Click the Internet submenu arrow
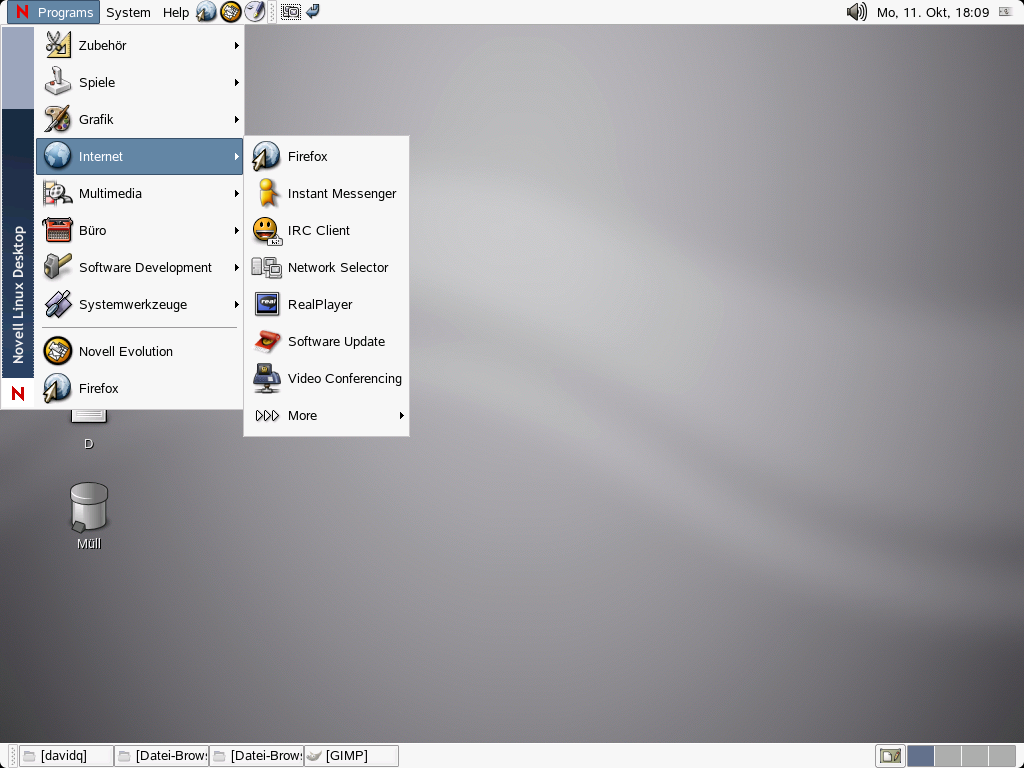This screenshot has height=768, width=1024. pyautogui.click(x=236, y=156)
